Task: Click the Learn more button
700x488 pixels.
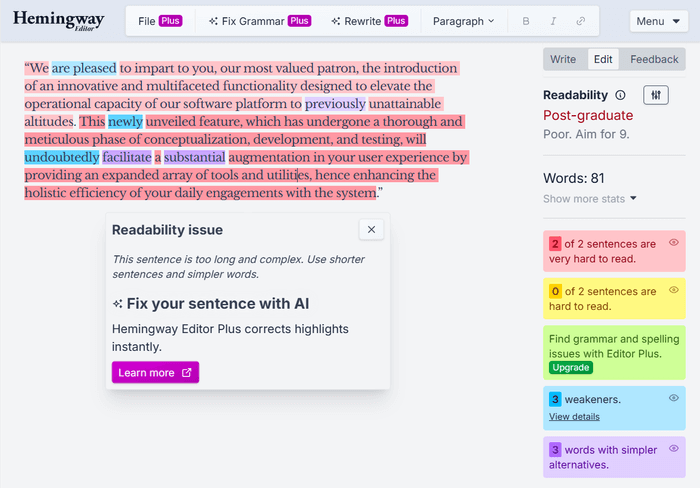Action: pyautogui.click(x=155, y=372)
